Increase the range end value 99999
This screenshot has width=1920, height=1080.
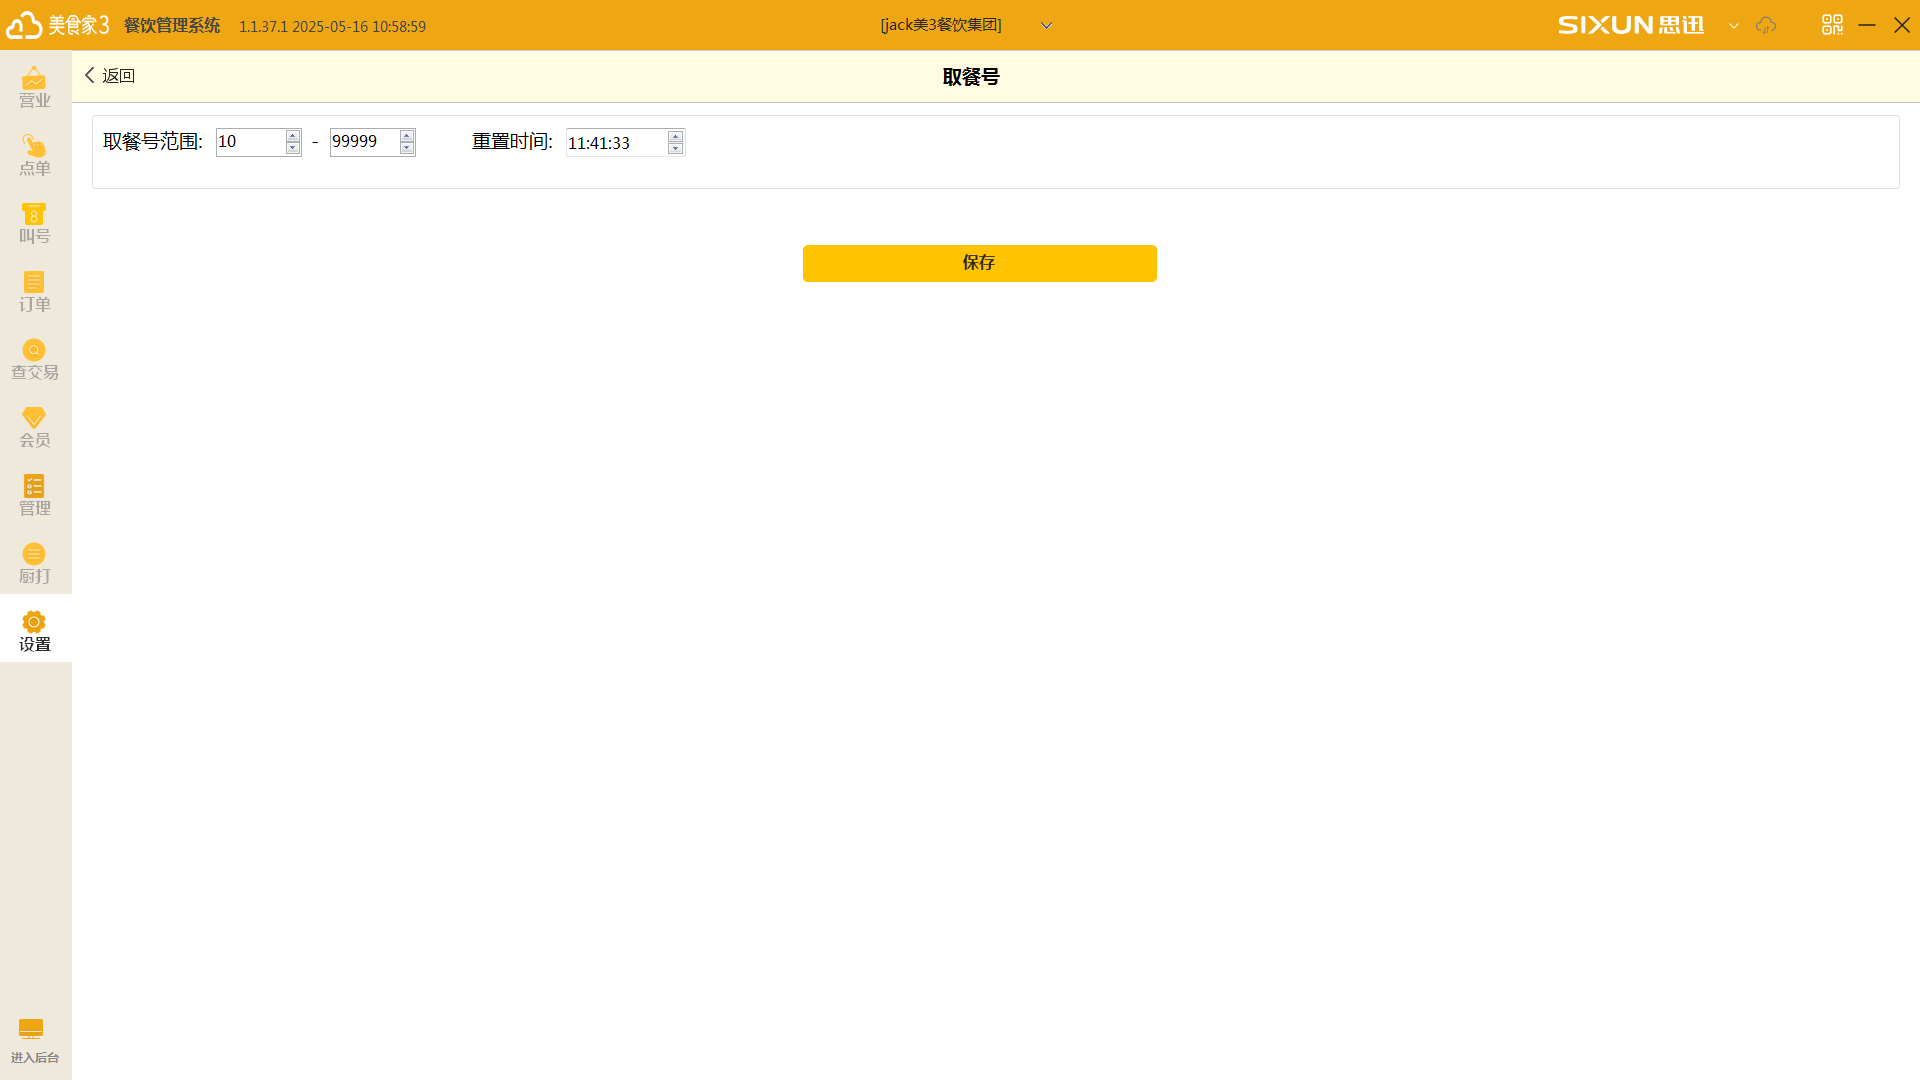click(x=407, y=136)
